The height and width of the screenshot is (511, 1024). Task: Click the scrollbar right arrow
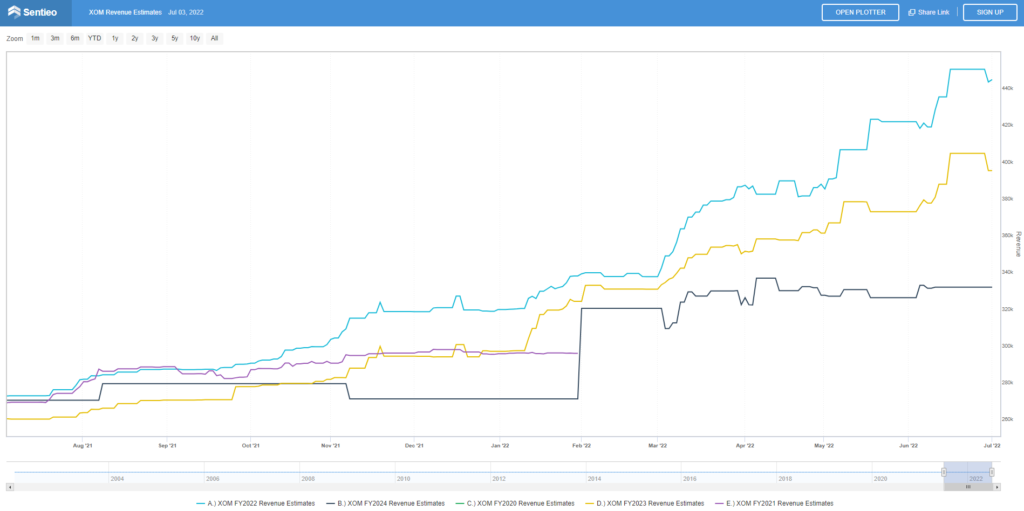pyautogui.click(x=997, y=487)
